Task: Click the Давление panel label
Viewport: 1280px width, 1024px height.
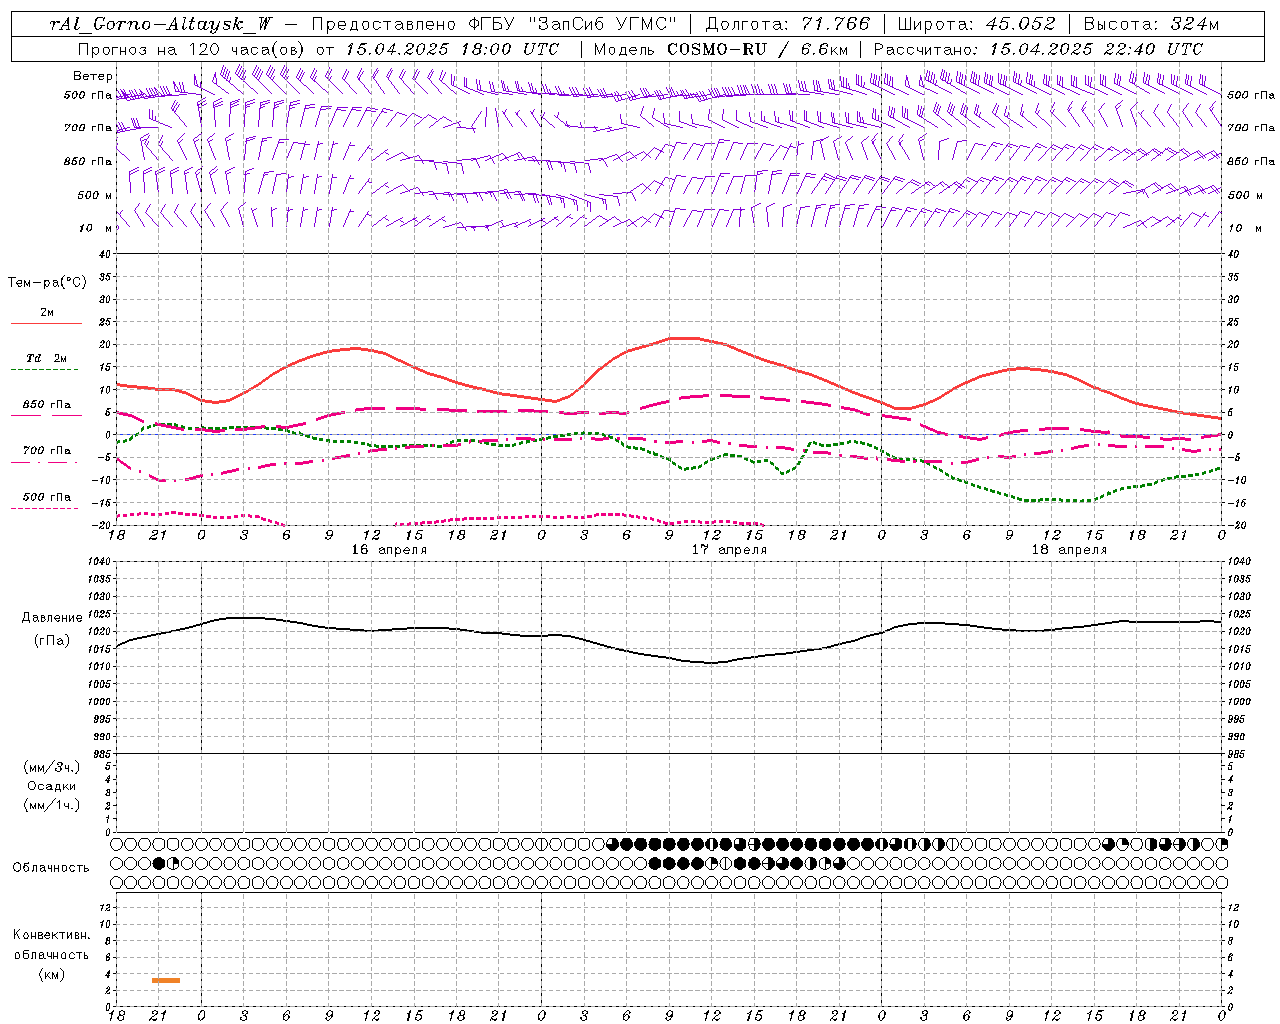Action: click(x=52, y=618)
